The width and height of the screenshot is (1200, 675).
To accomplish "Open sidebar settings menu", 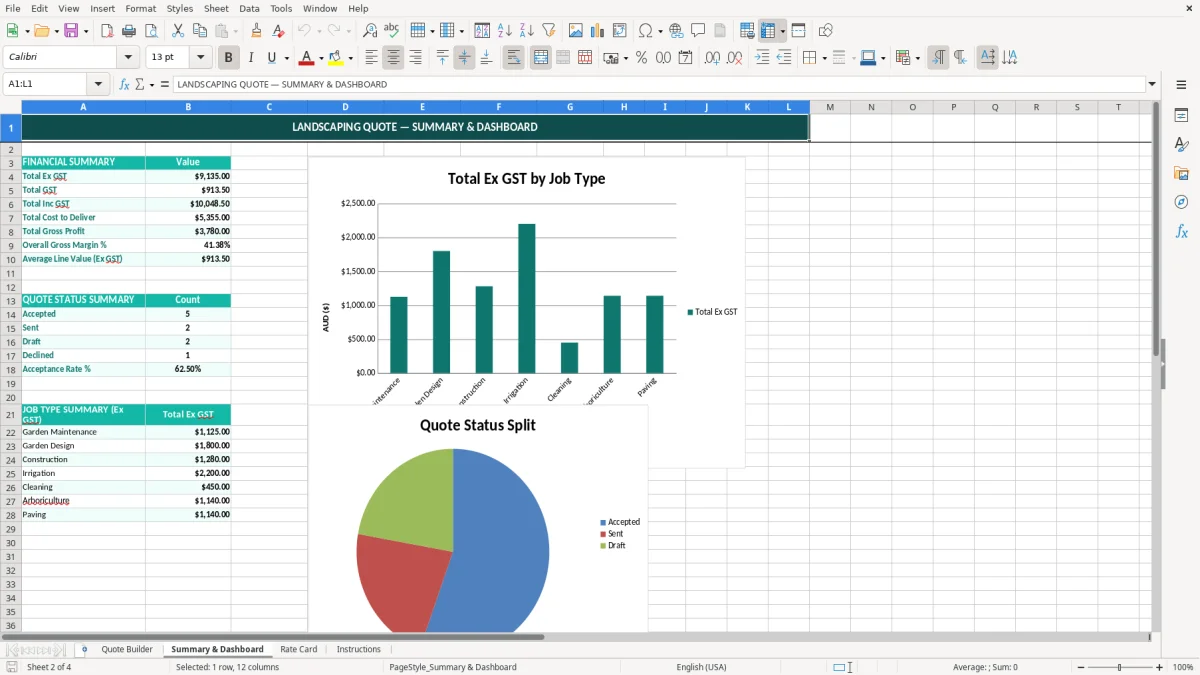I will (1181, 84).
